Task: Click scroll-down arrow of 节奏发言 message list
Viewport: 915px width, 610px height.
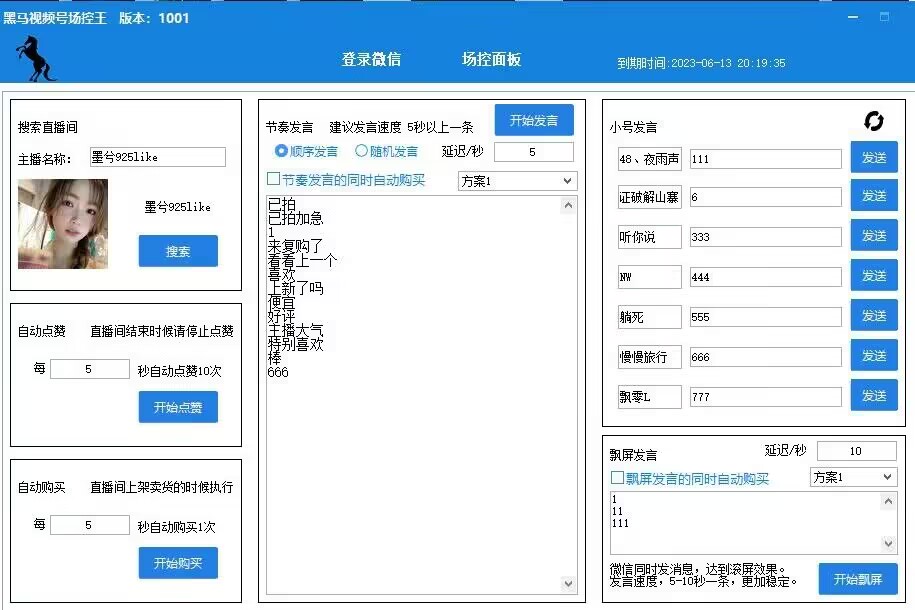Action: tap(569, 584)
